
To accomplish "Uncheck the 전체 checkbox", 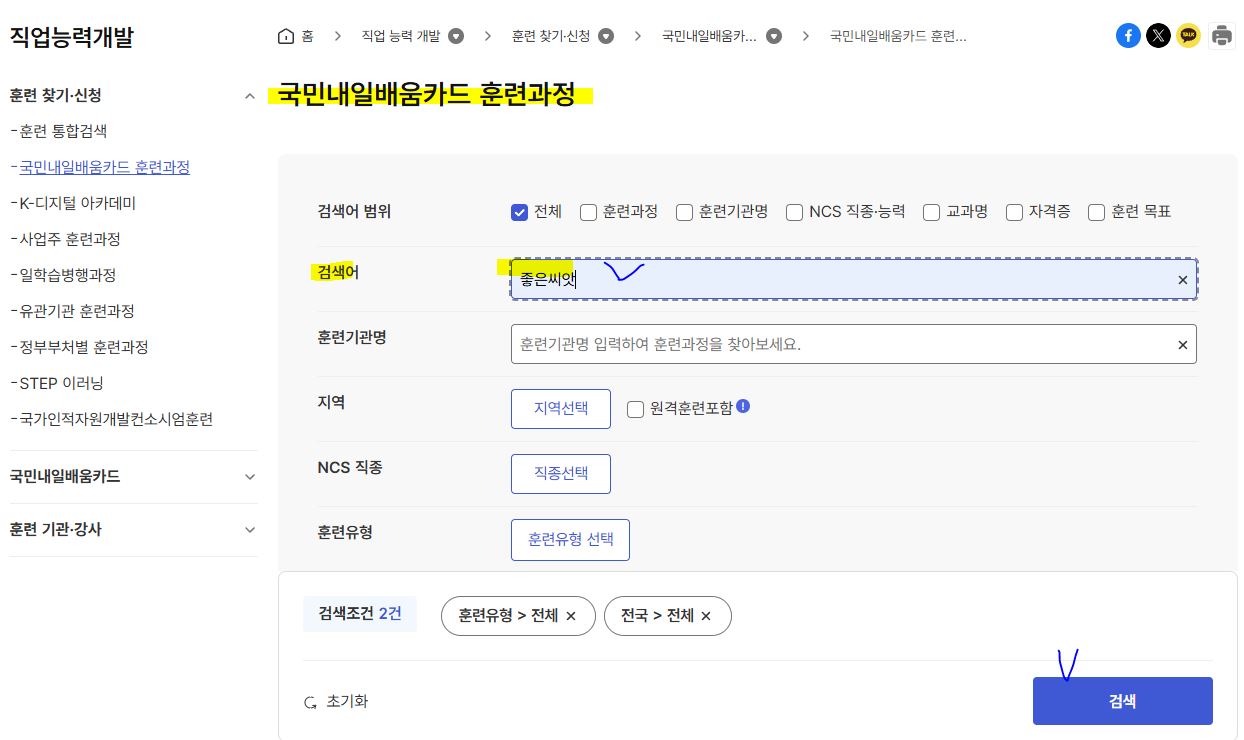I will 519,212.
